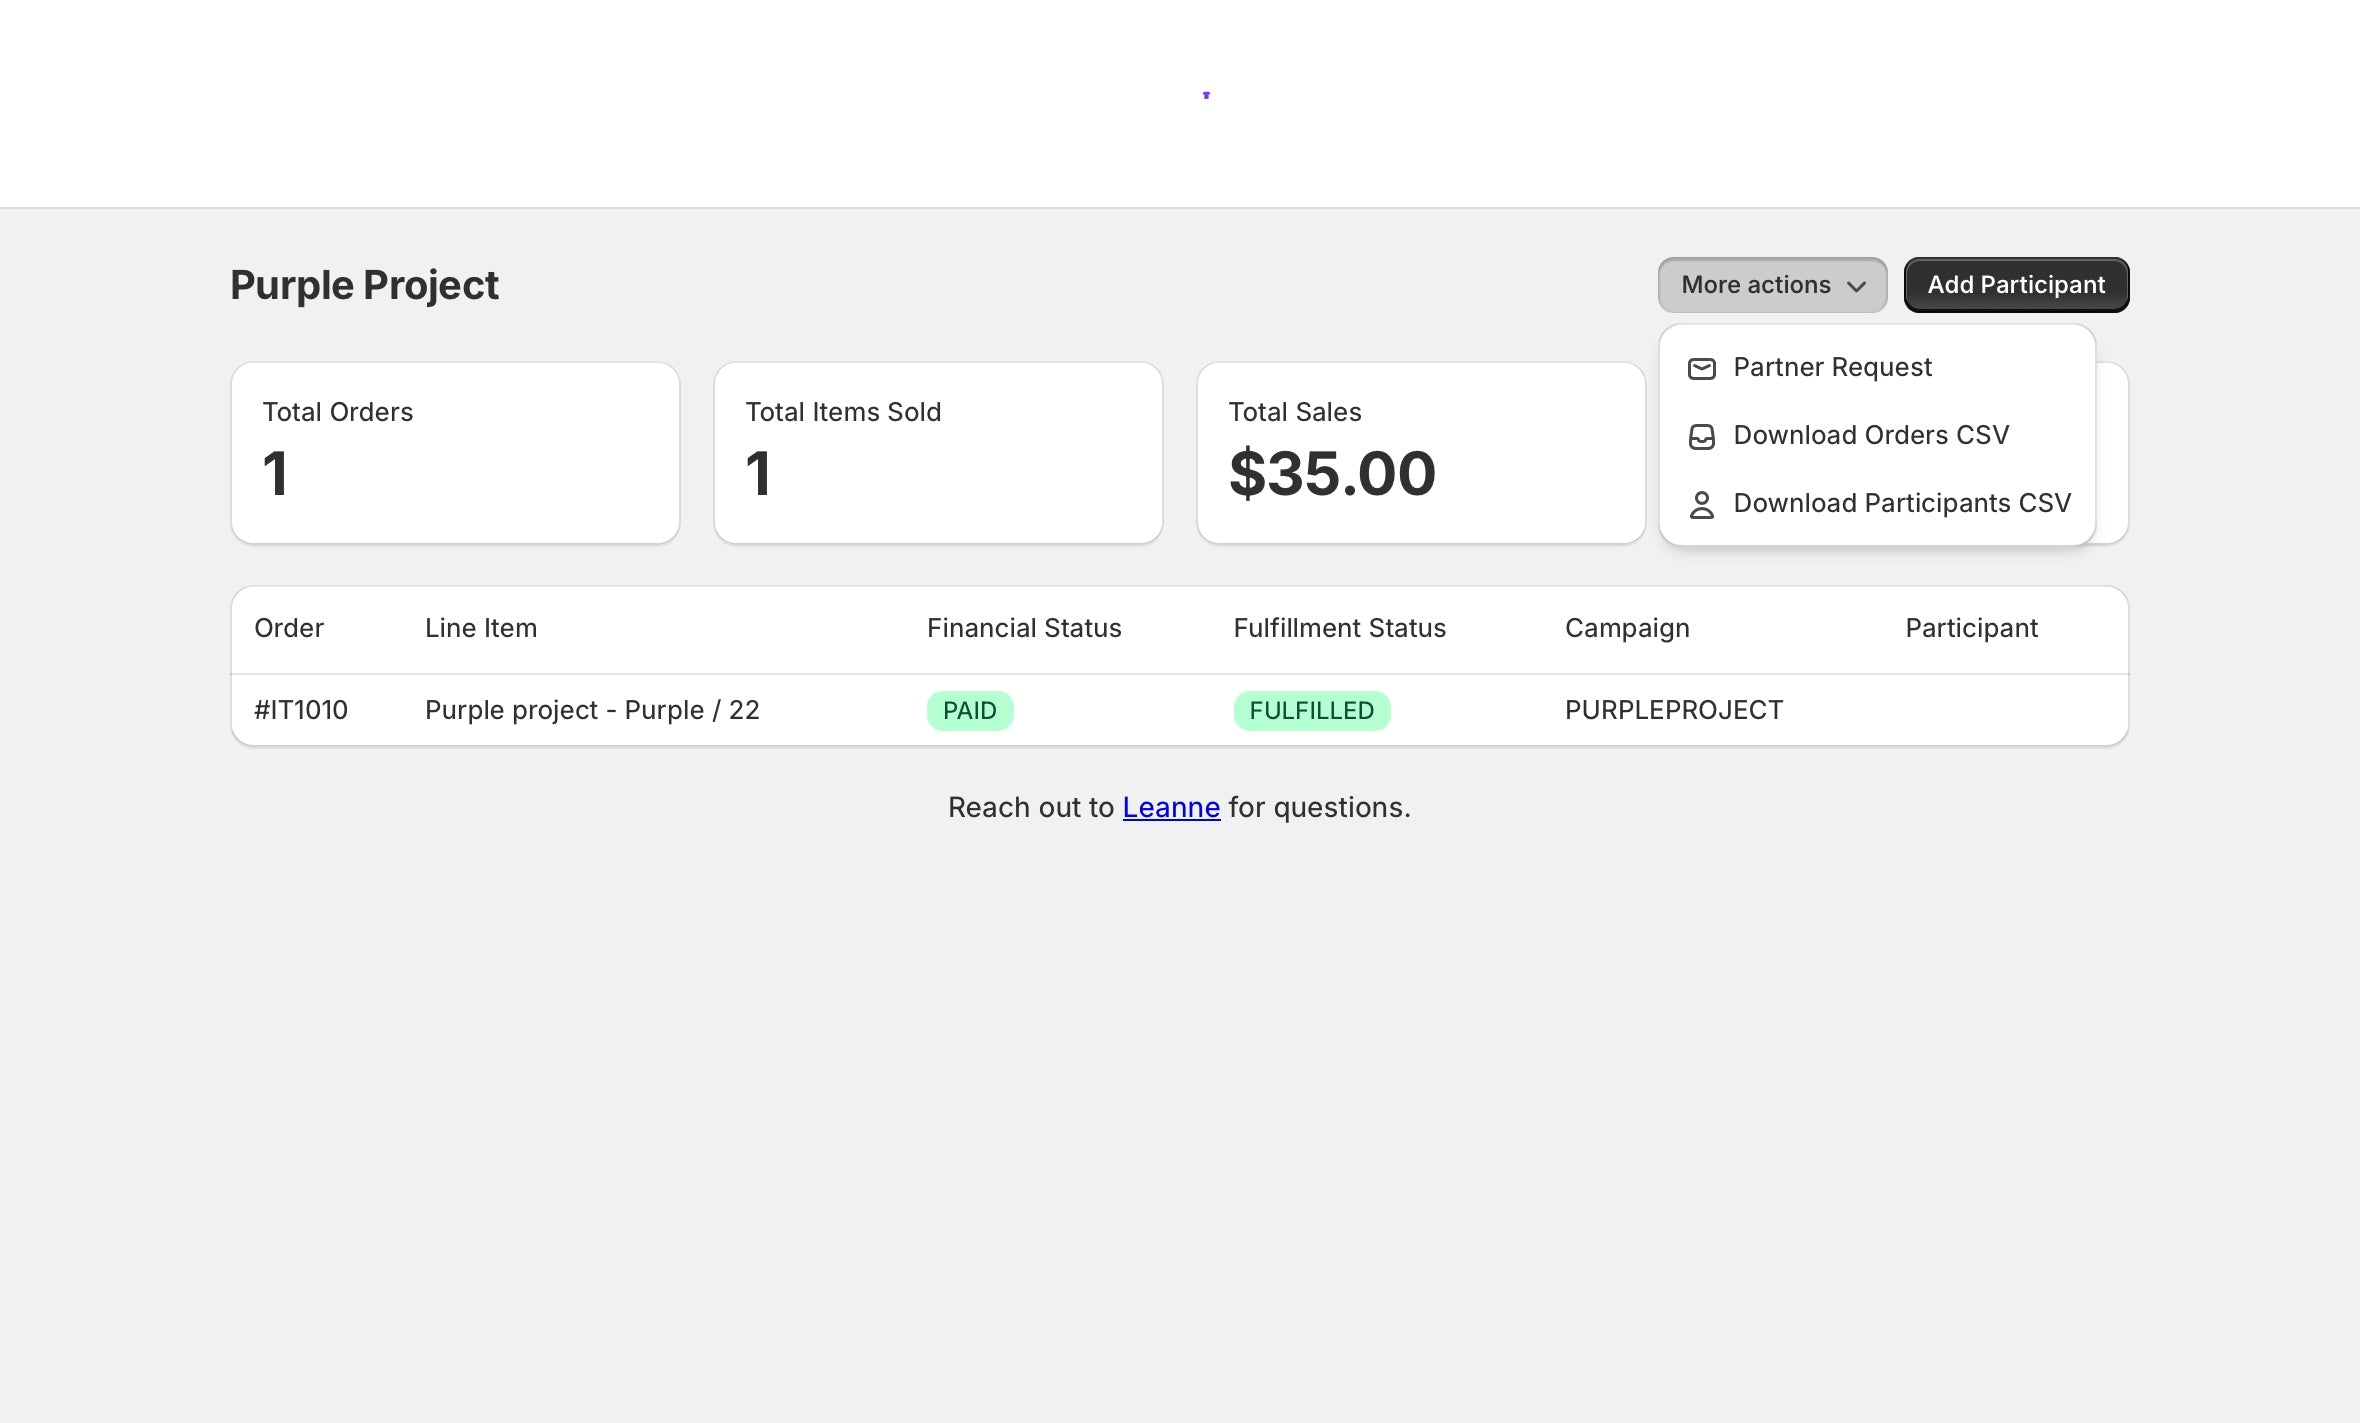Click the PURPLEPROJECT campaign cell
This screenshot has height=1423, width=2360.
1673,710
